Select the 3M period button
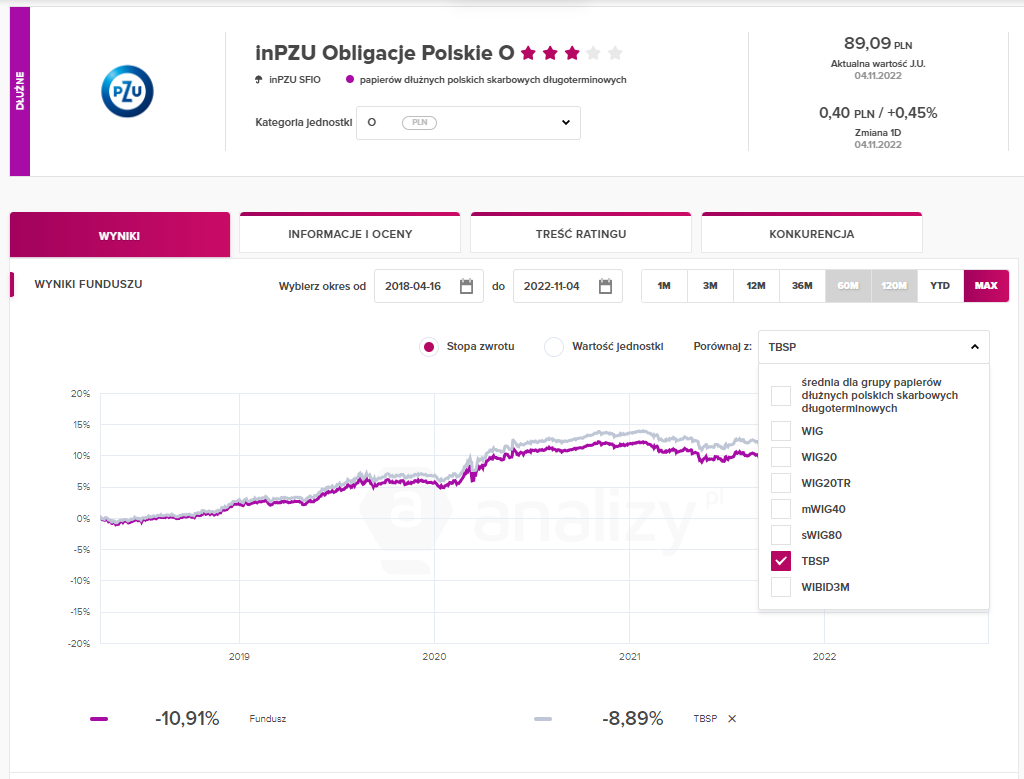 [x=711, y=286]
